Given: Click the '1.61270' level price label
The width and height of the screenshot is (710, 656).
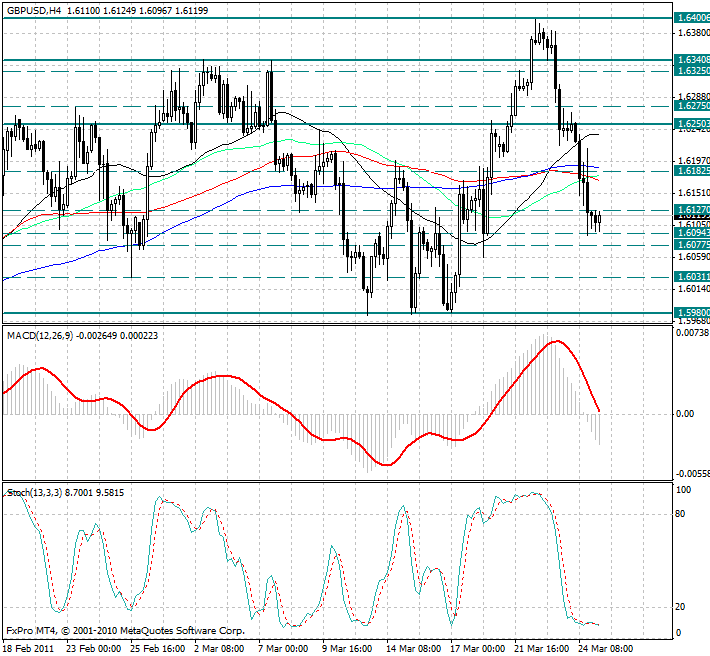Looking at the screenshot, I should coord(692,210).
